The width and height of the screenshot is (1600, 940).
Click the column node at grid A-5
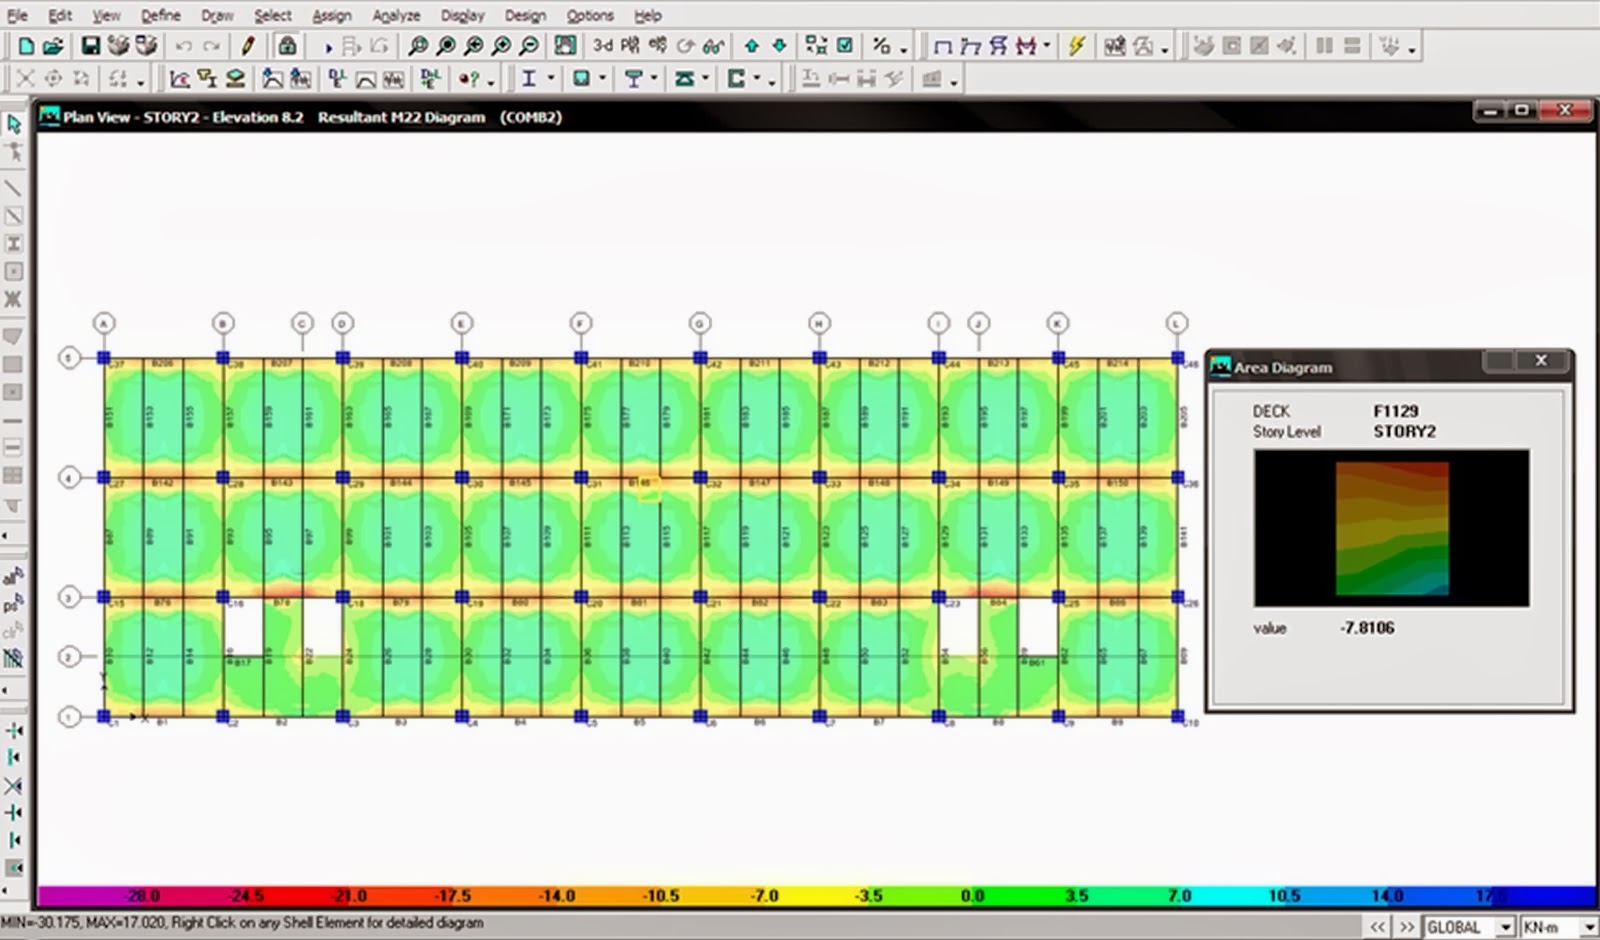click(104, 357)
